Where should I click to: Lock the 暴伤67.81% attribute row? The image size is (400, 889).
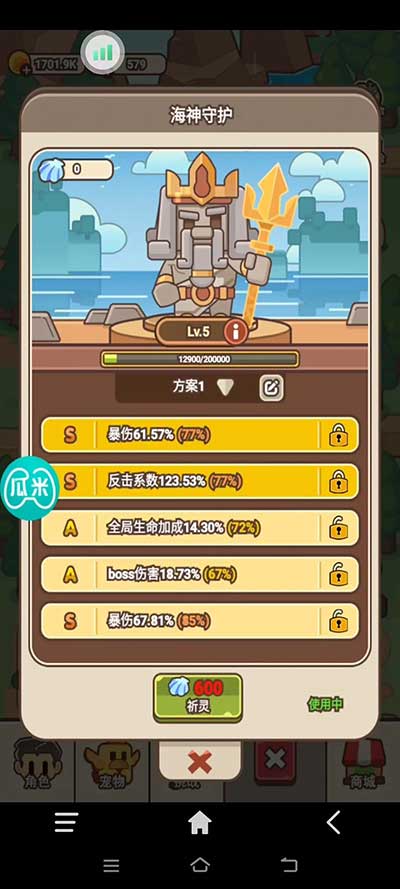(339, 621)
